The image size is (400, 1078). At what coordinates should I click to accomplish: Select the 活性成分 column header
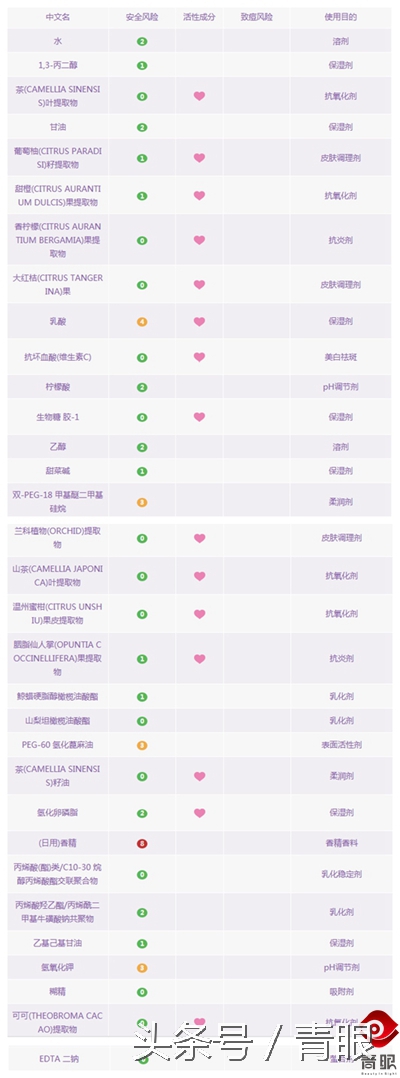(x=199, y=17)
